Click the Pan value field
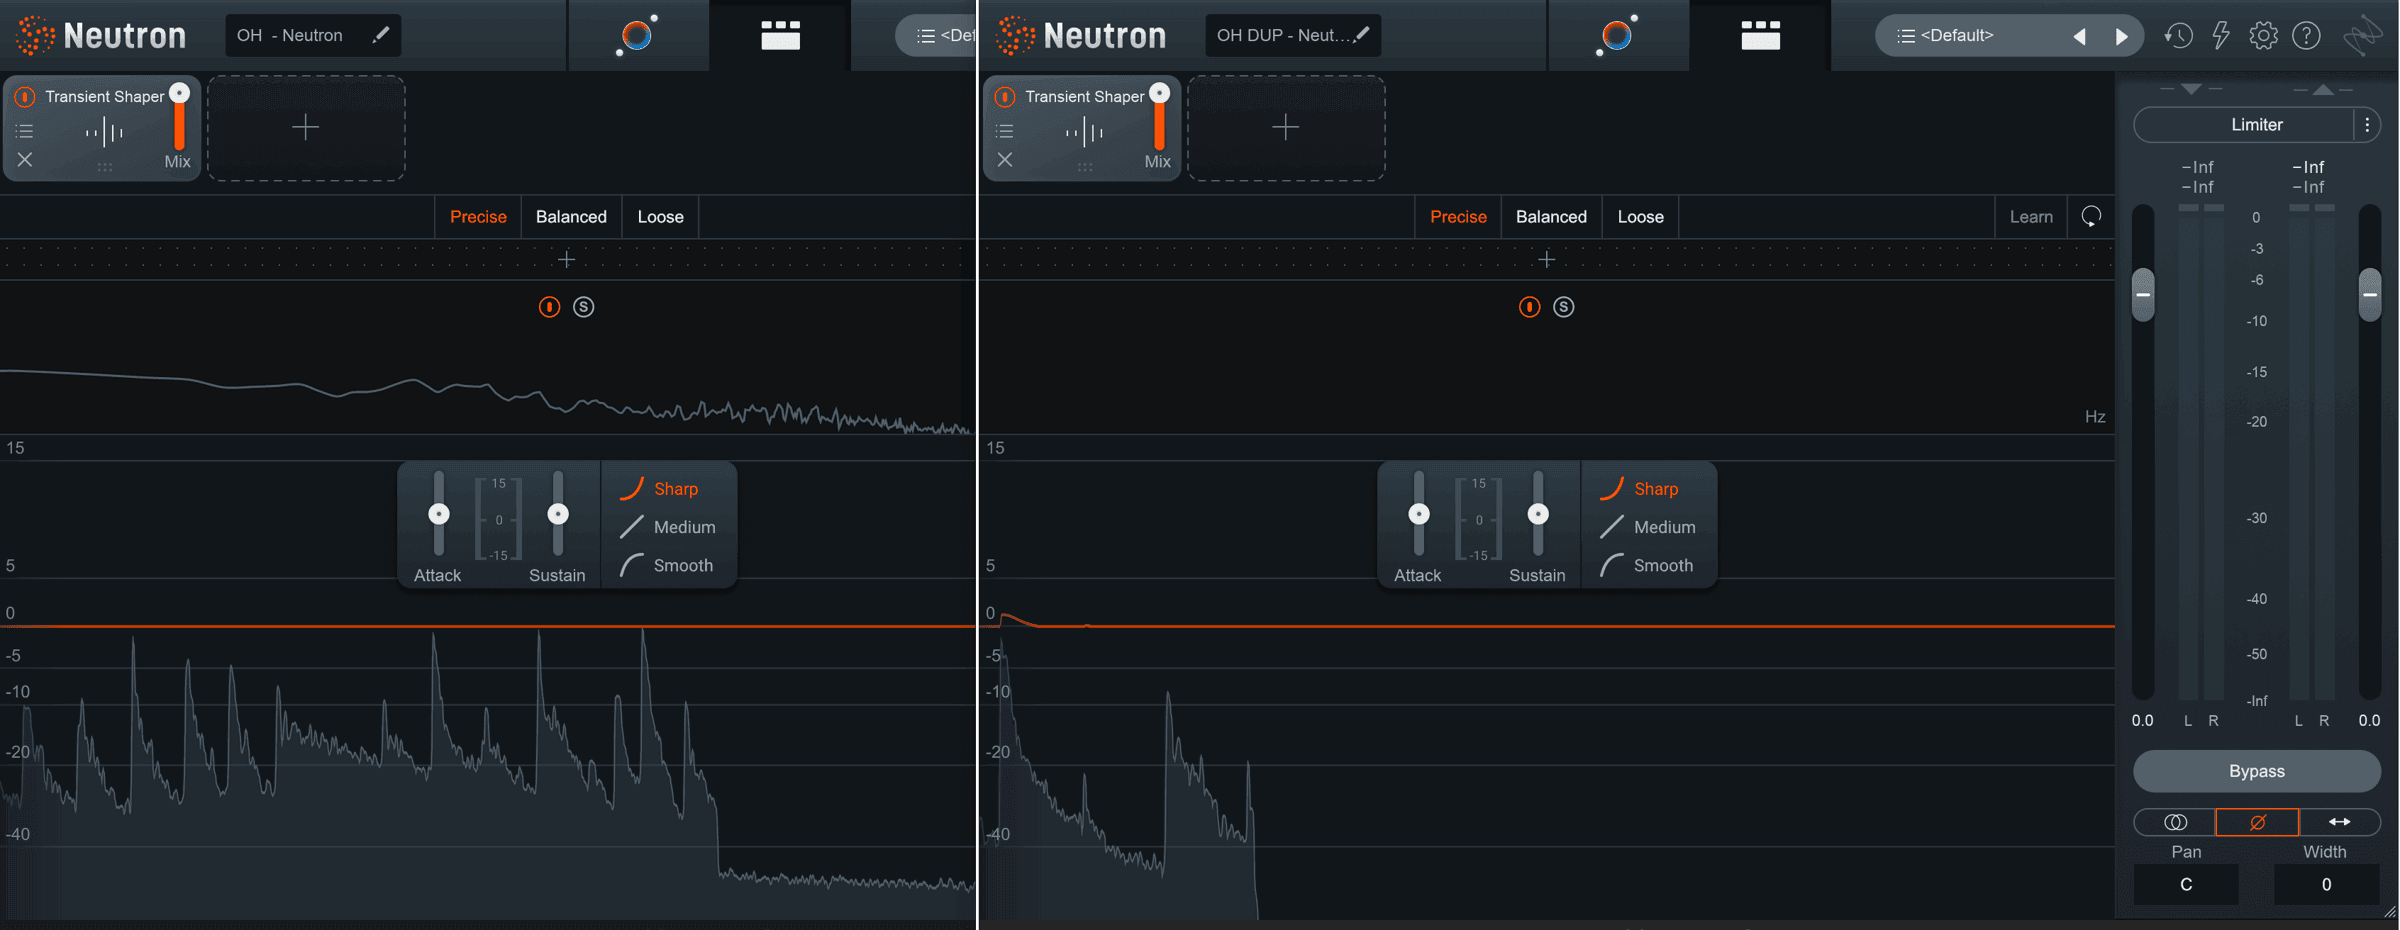 (2186, 885)
